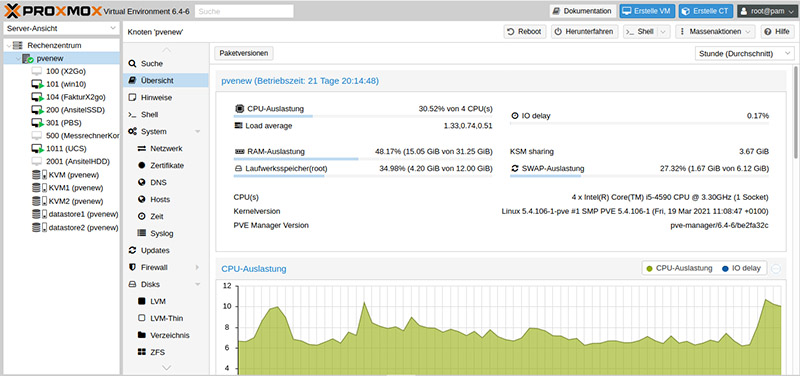
Task: Open Shell in the node side menu
Action: point(165,115)
